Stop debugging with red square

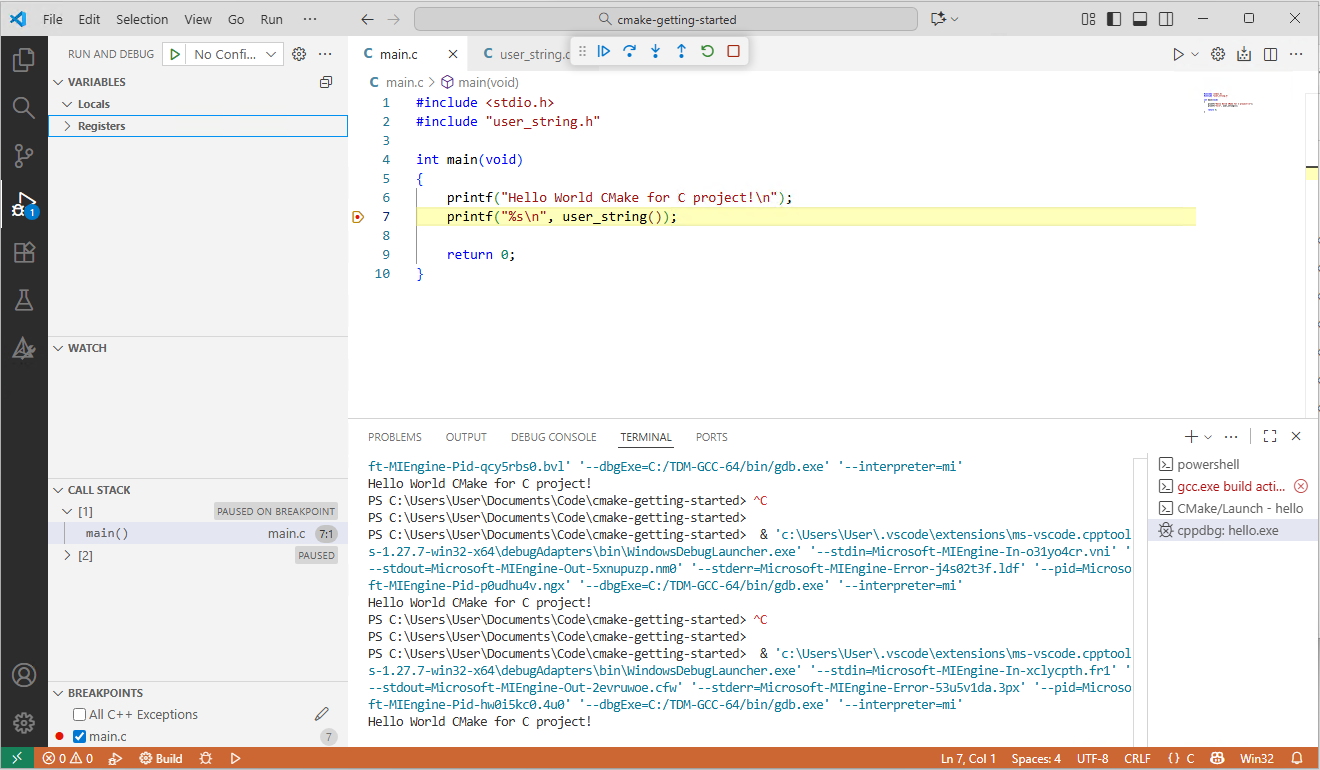tap(734, 51)
